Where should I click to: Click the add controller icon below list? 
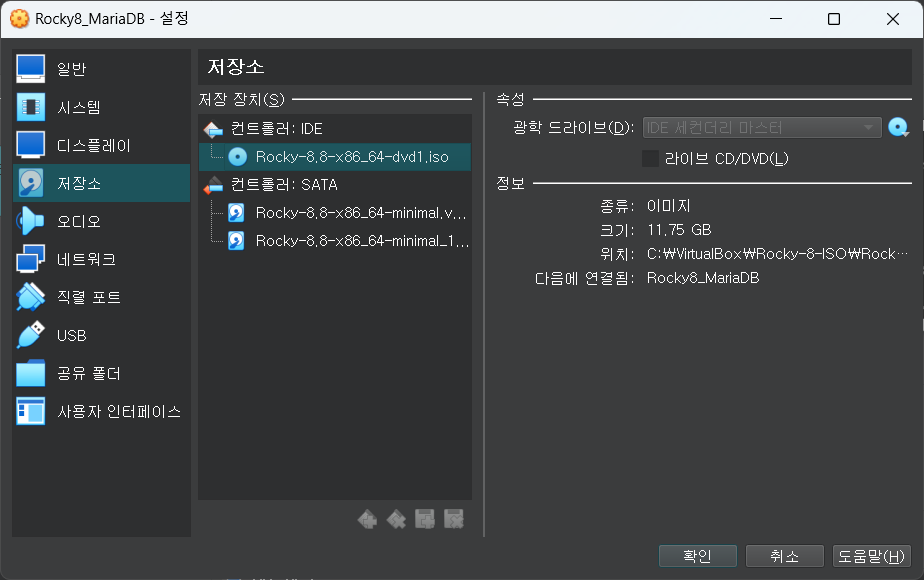tap(368, 519)
